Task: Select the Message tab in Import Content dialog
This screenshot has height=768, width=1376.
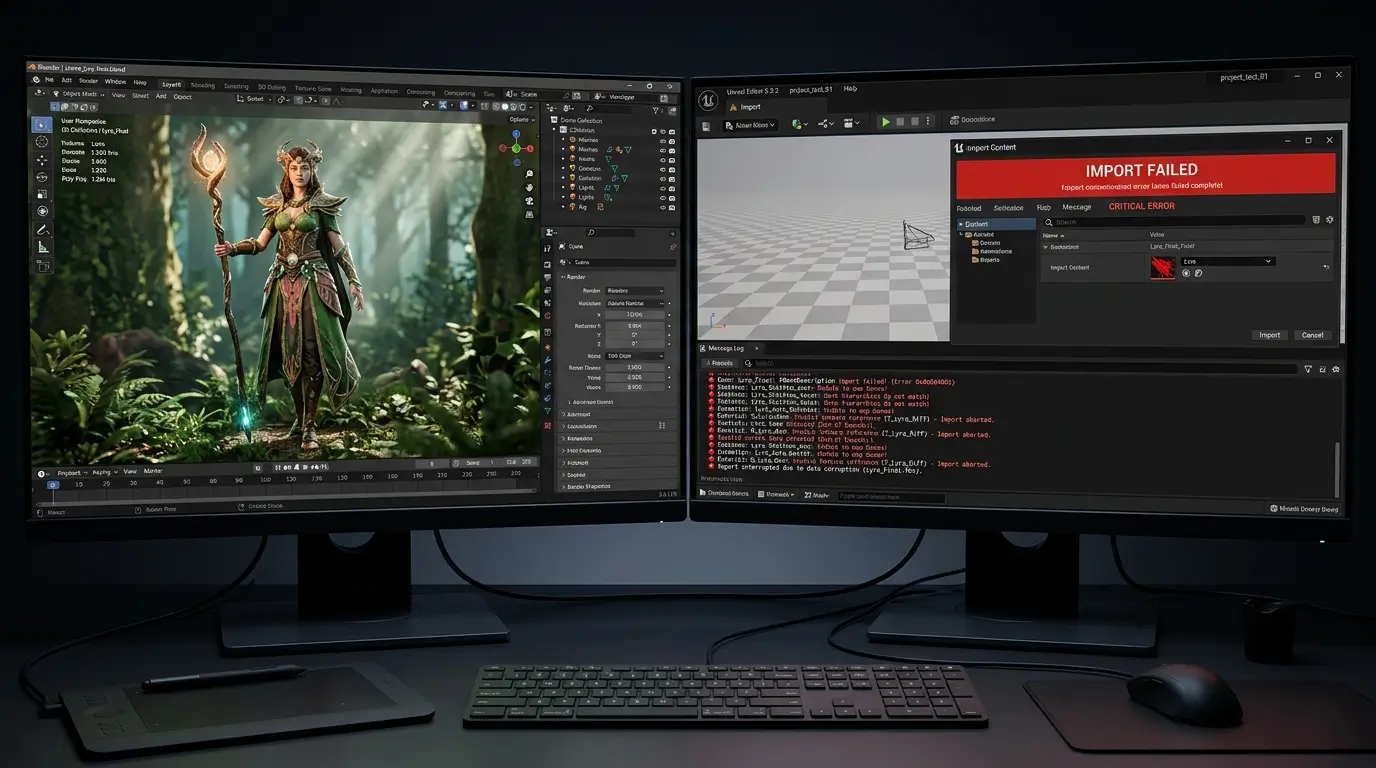Action: point(1077,207)
